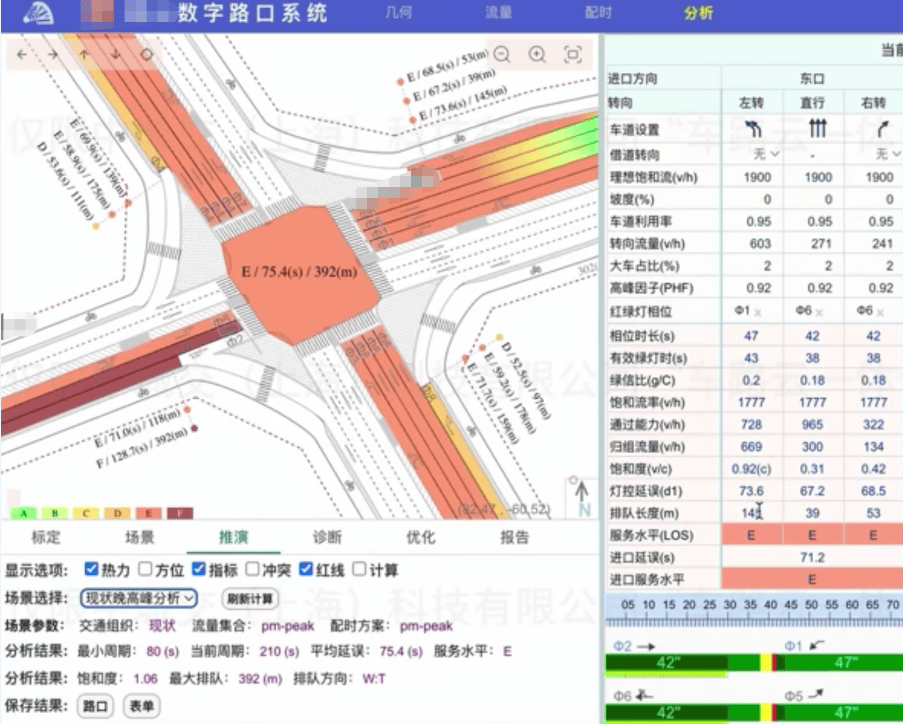Screen dimensions: 903x724
Task: Pan map left with left arrow icon
Action: pyautogui.click(x=23, y=55)
